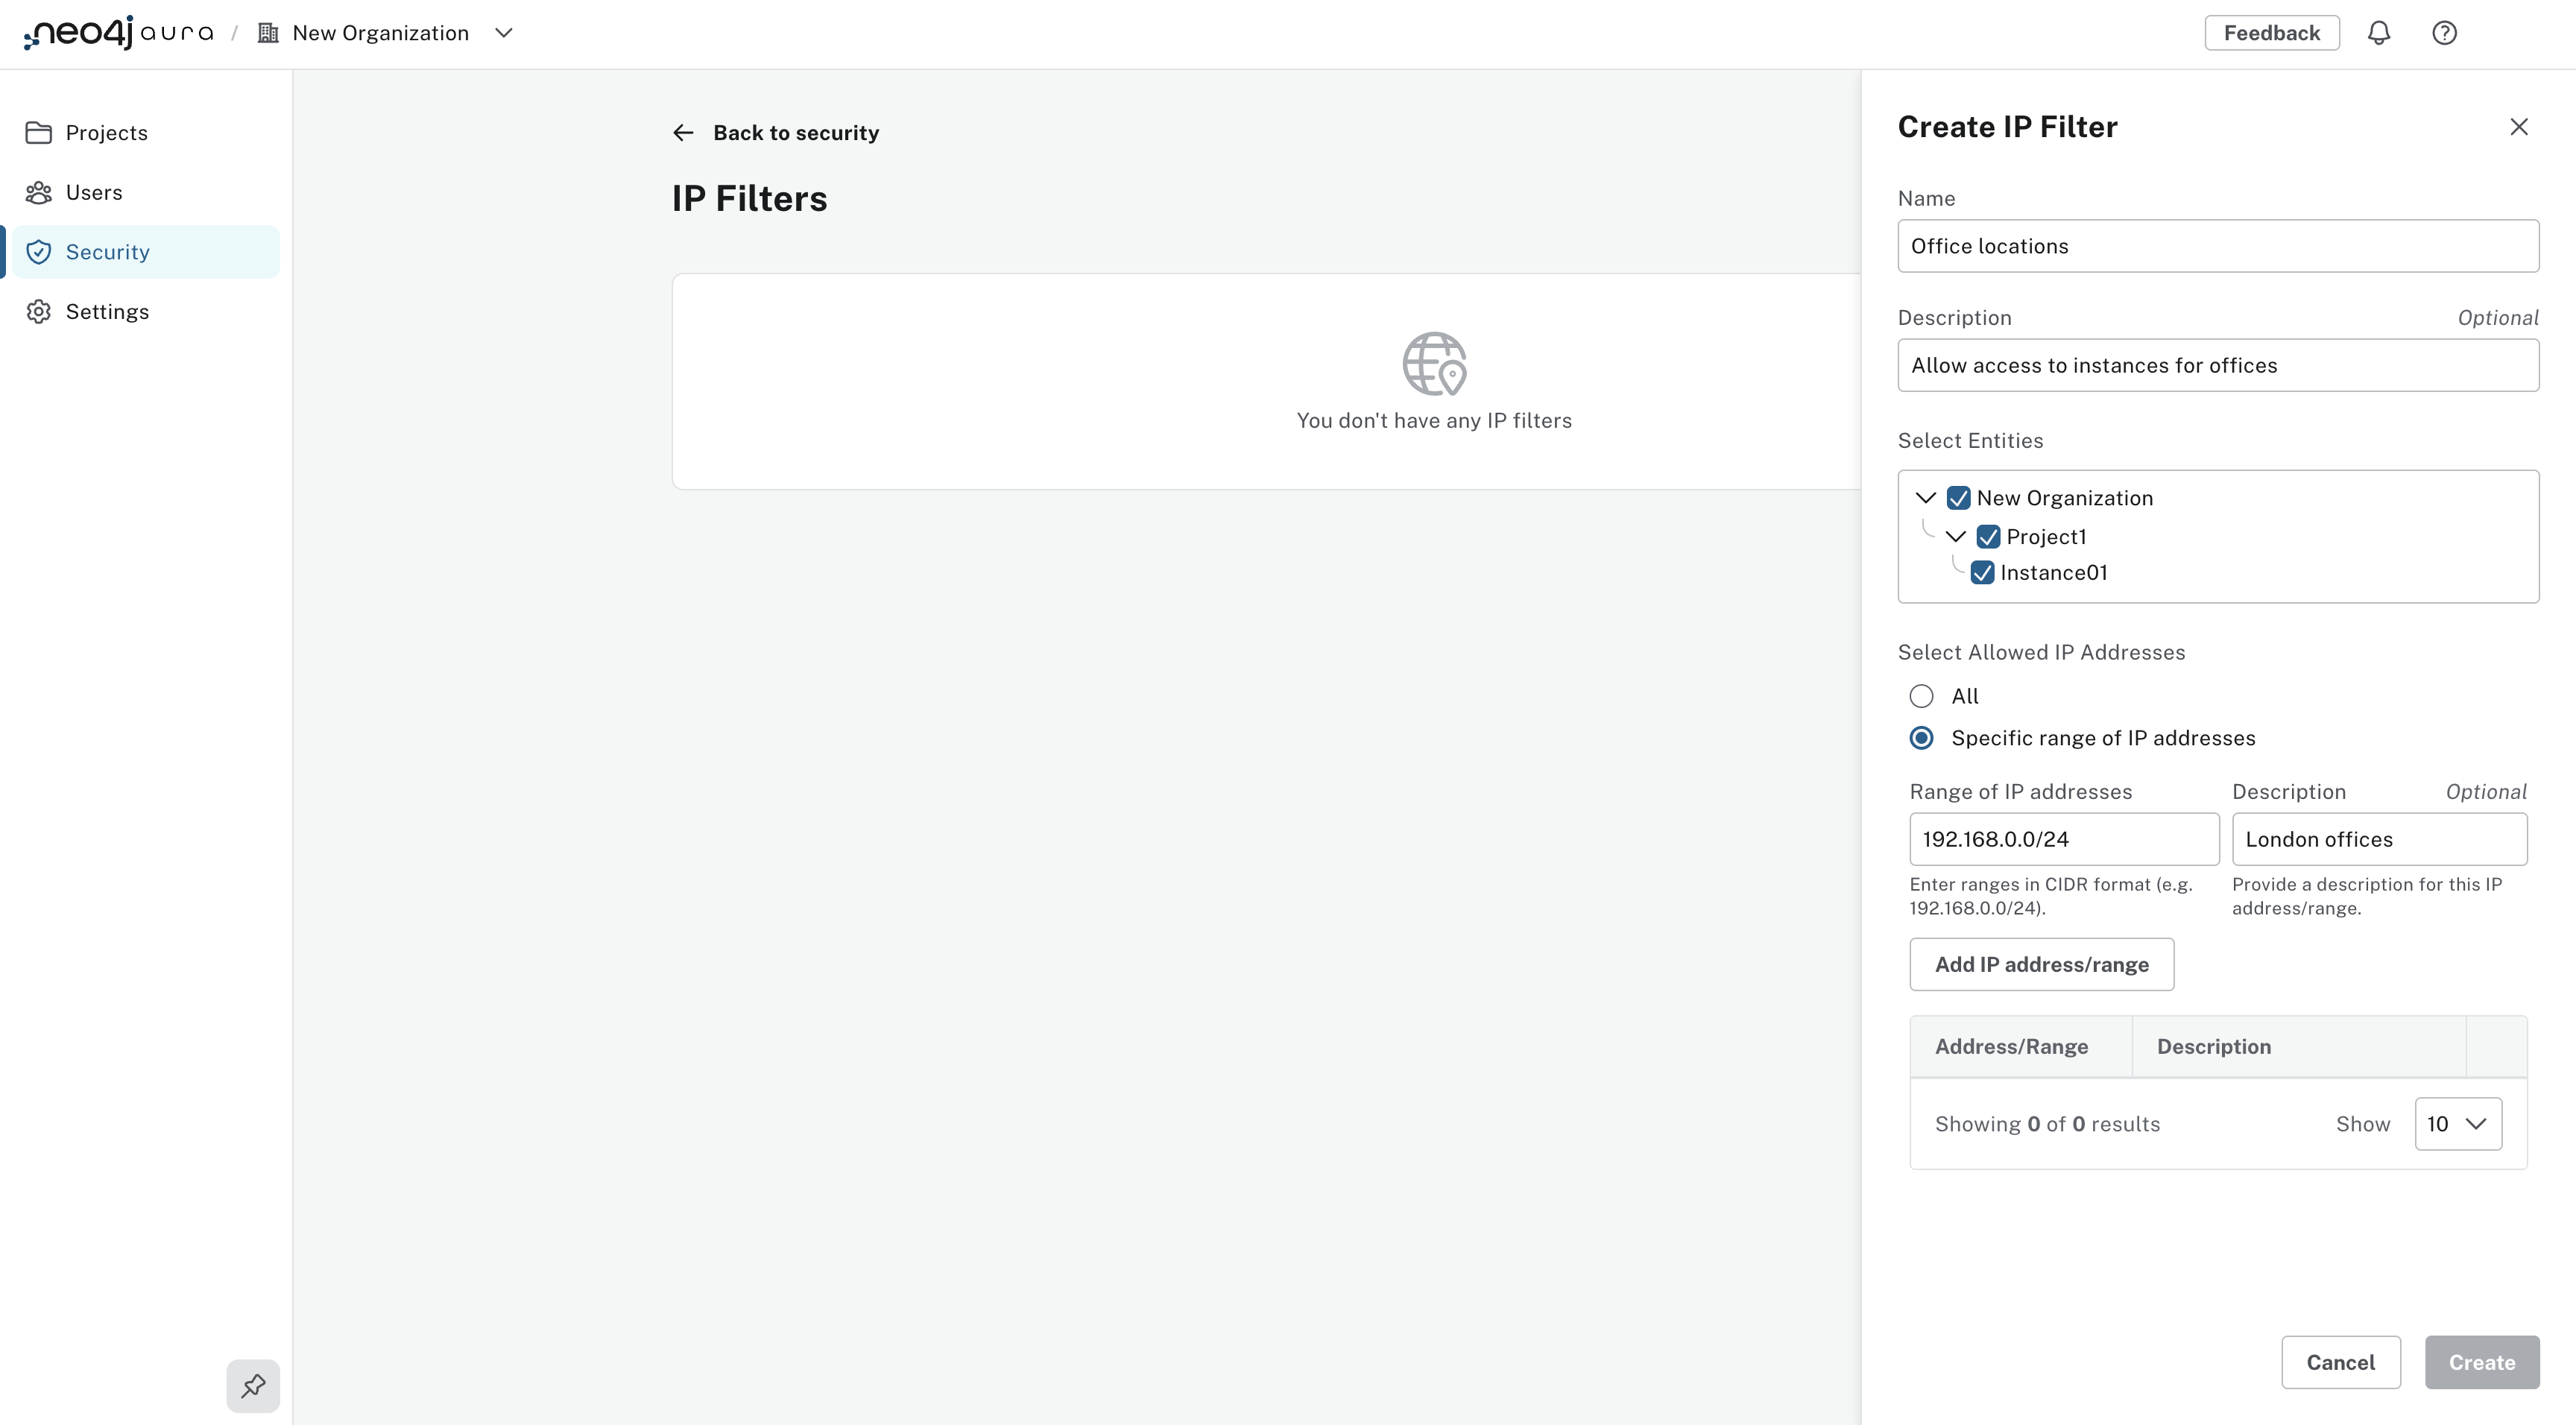Click the back arrow to security
The image size is (2576, 1425).
click(x=683, y=133)
